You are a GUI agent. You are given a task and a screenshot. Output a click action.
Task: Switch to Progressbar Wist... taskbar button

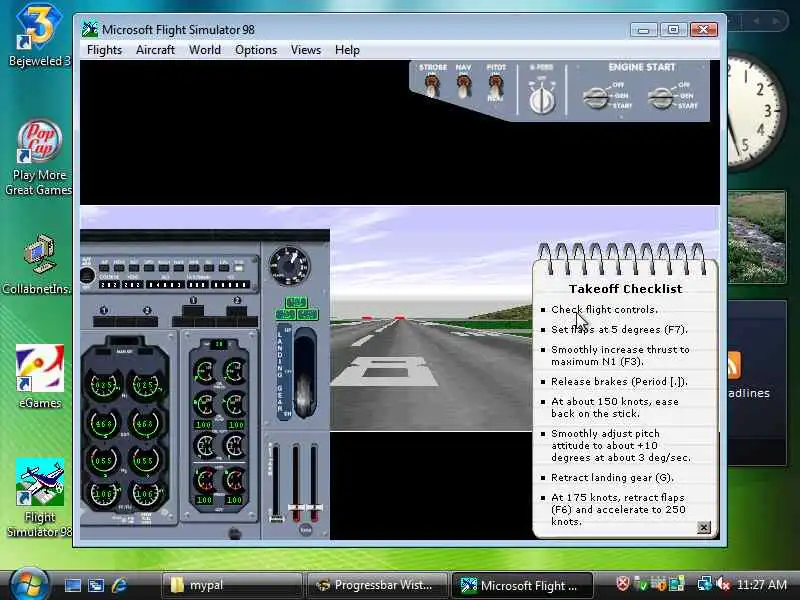[378, 585]
